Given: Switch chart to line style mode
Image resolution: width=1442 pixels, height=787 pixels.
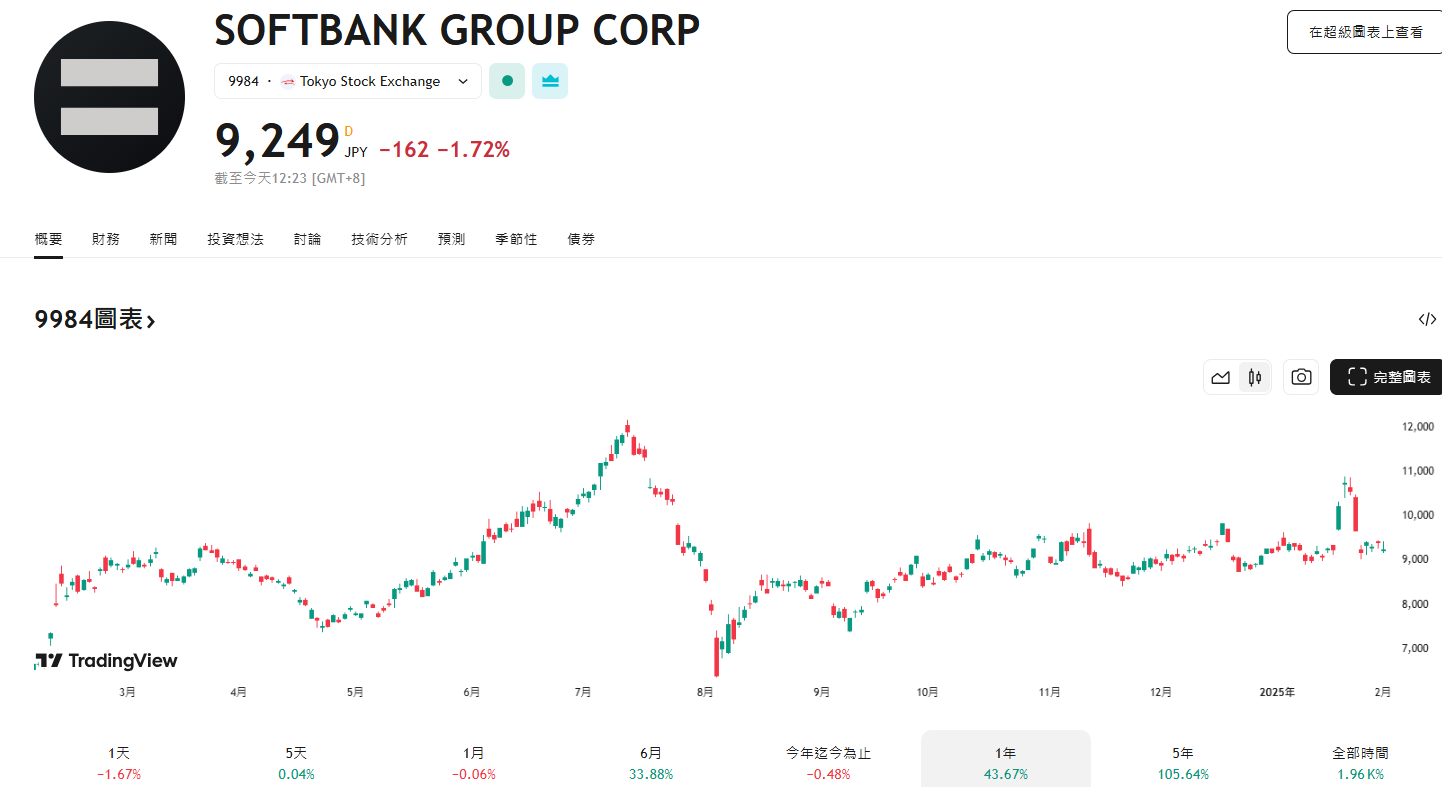Looking at the screenshot, I should (x=1221, y=377).
